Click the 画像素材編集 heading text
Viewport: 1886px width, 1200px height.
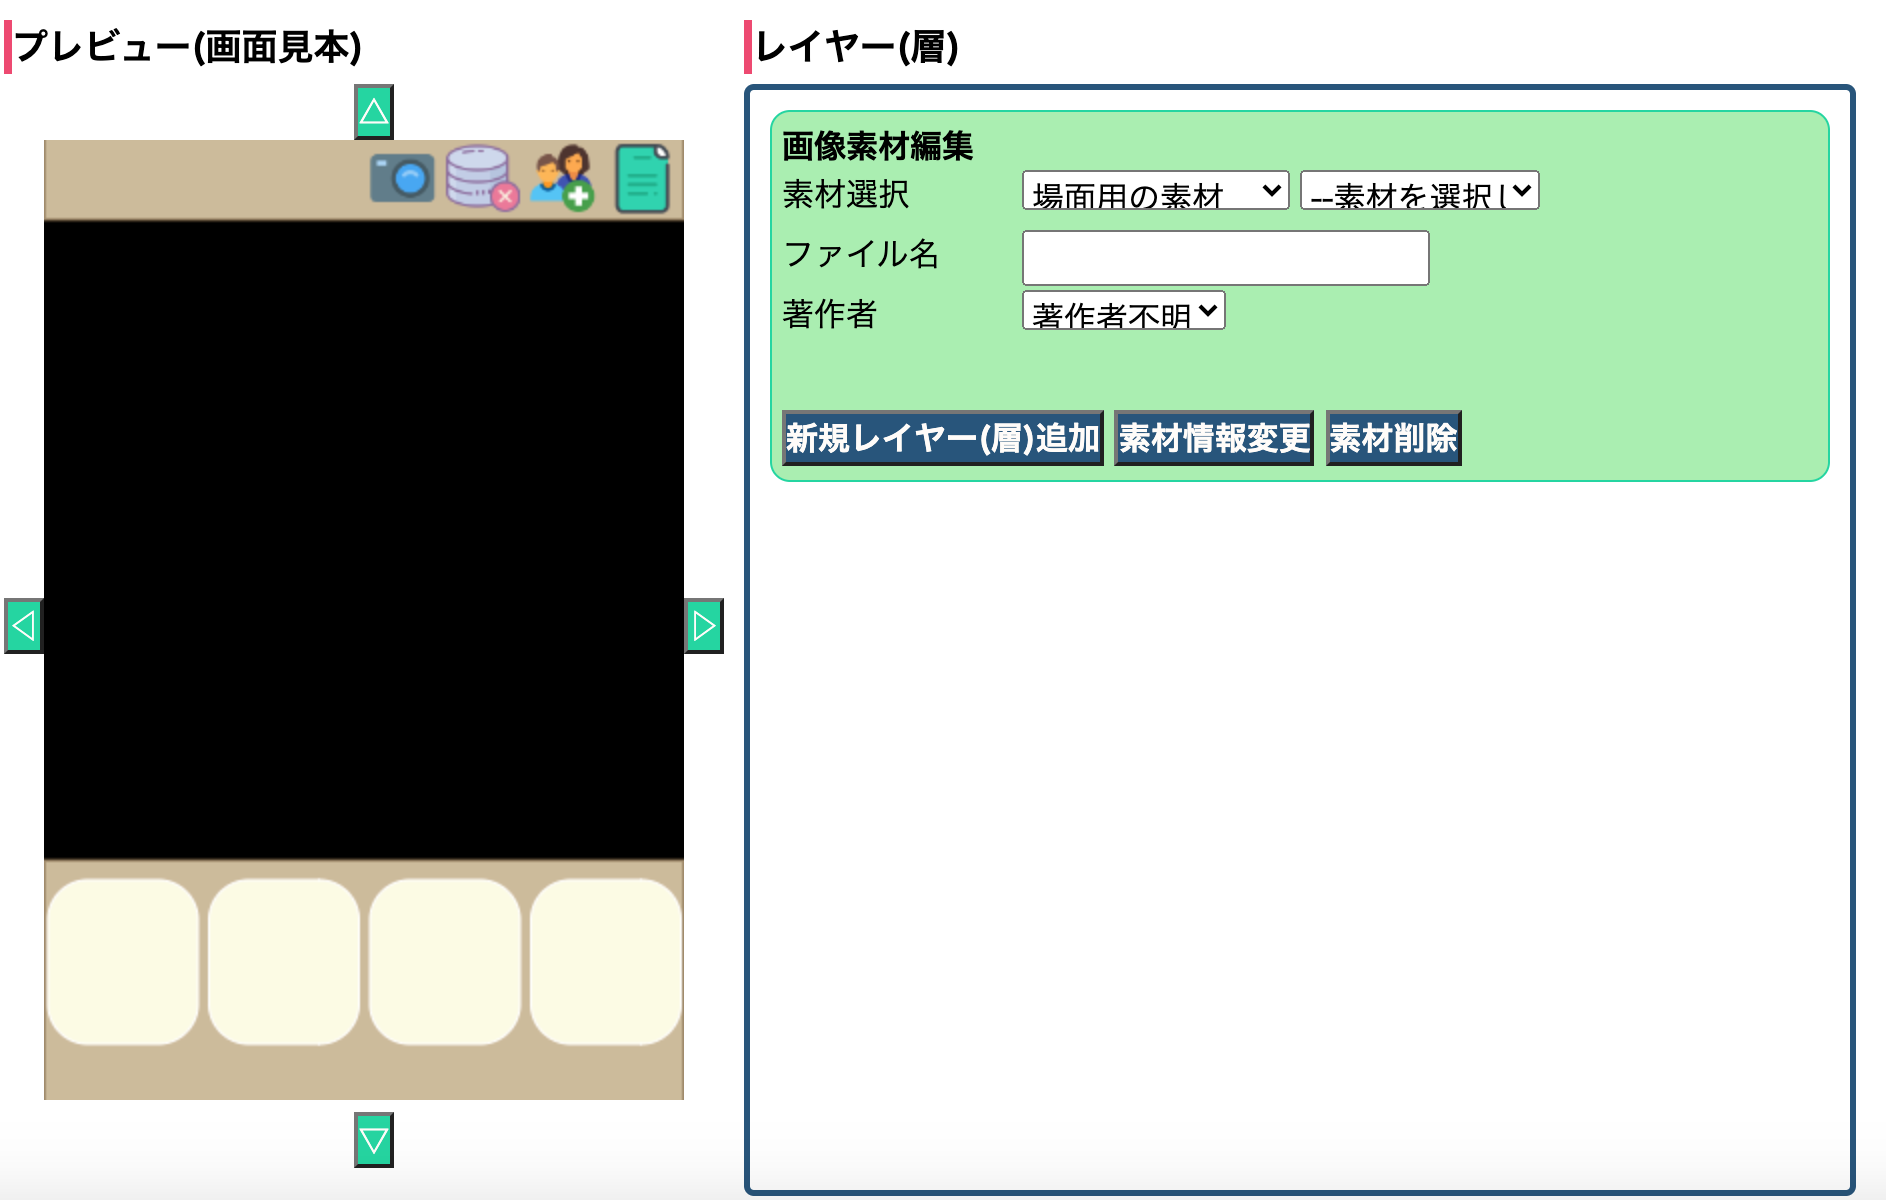tap(878, 146)
